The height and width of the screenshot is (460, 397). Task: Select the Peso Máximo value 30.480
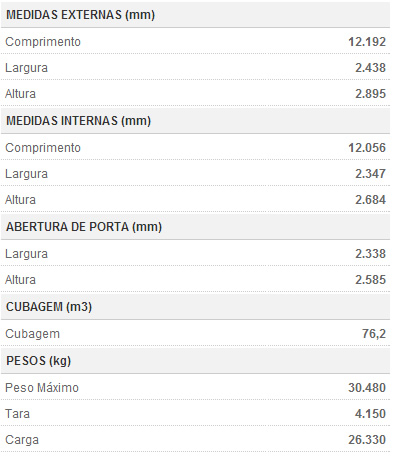[x=367, y=388]
